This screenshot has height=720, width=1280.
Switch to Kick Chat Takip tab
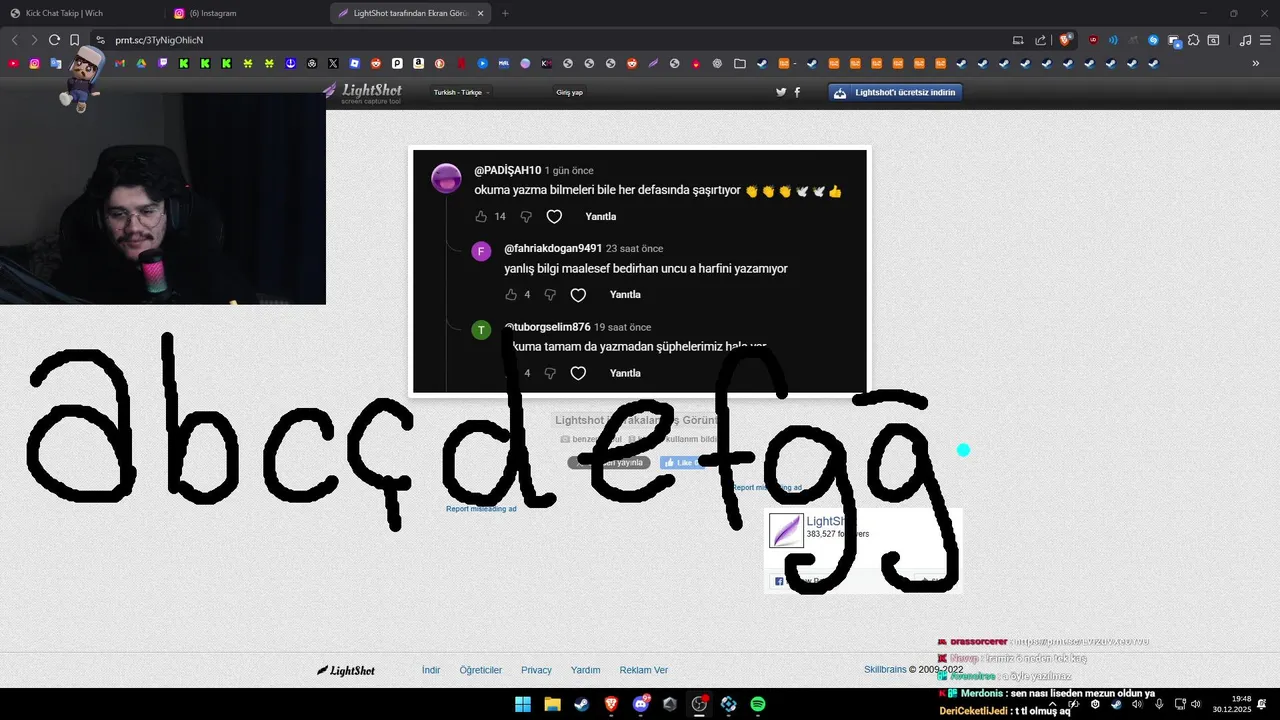pyautogui.click(x=80, y=13)
